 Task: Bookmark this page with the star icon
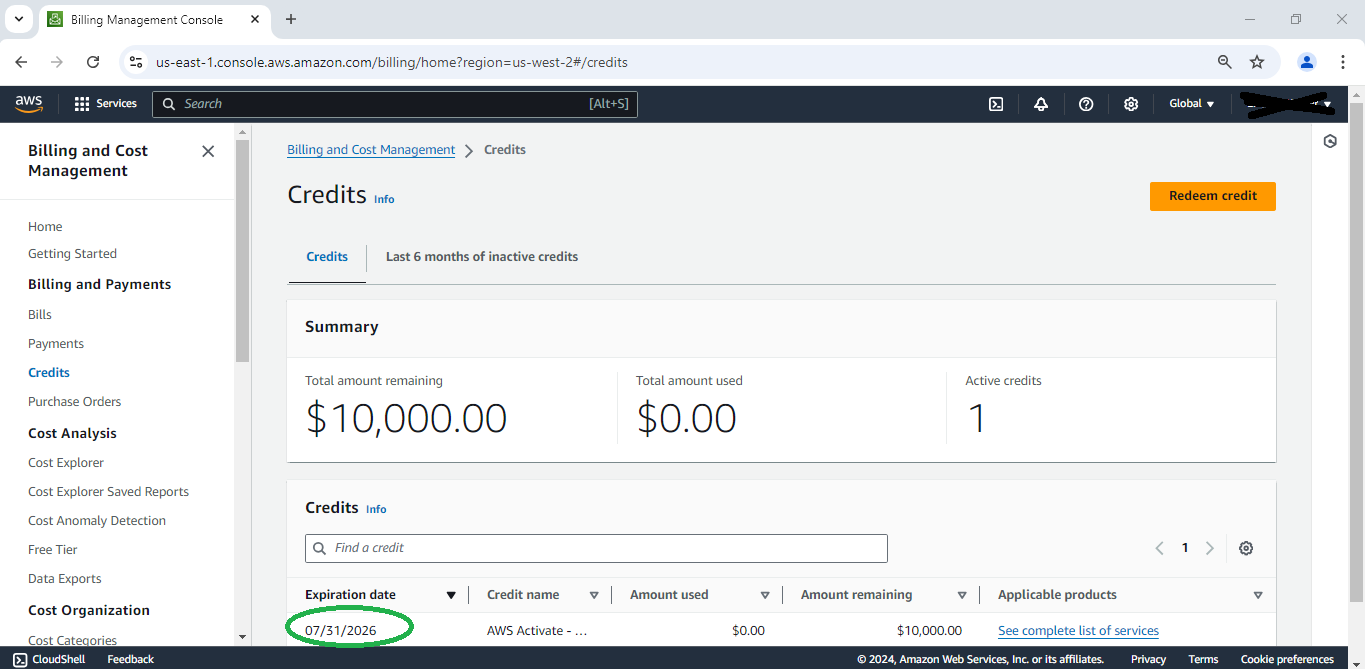click(1257, 62)
